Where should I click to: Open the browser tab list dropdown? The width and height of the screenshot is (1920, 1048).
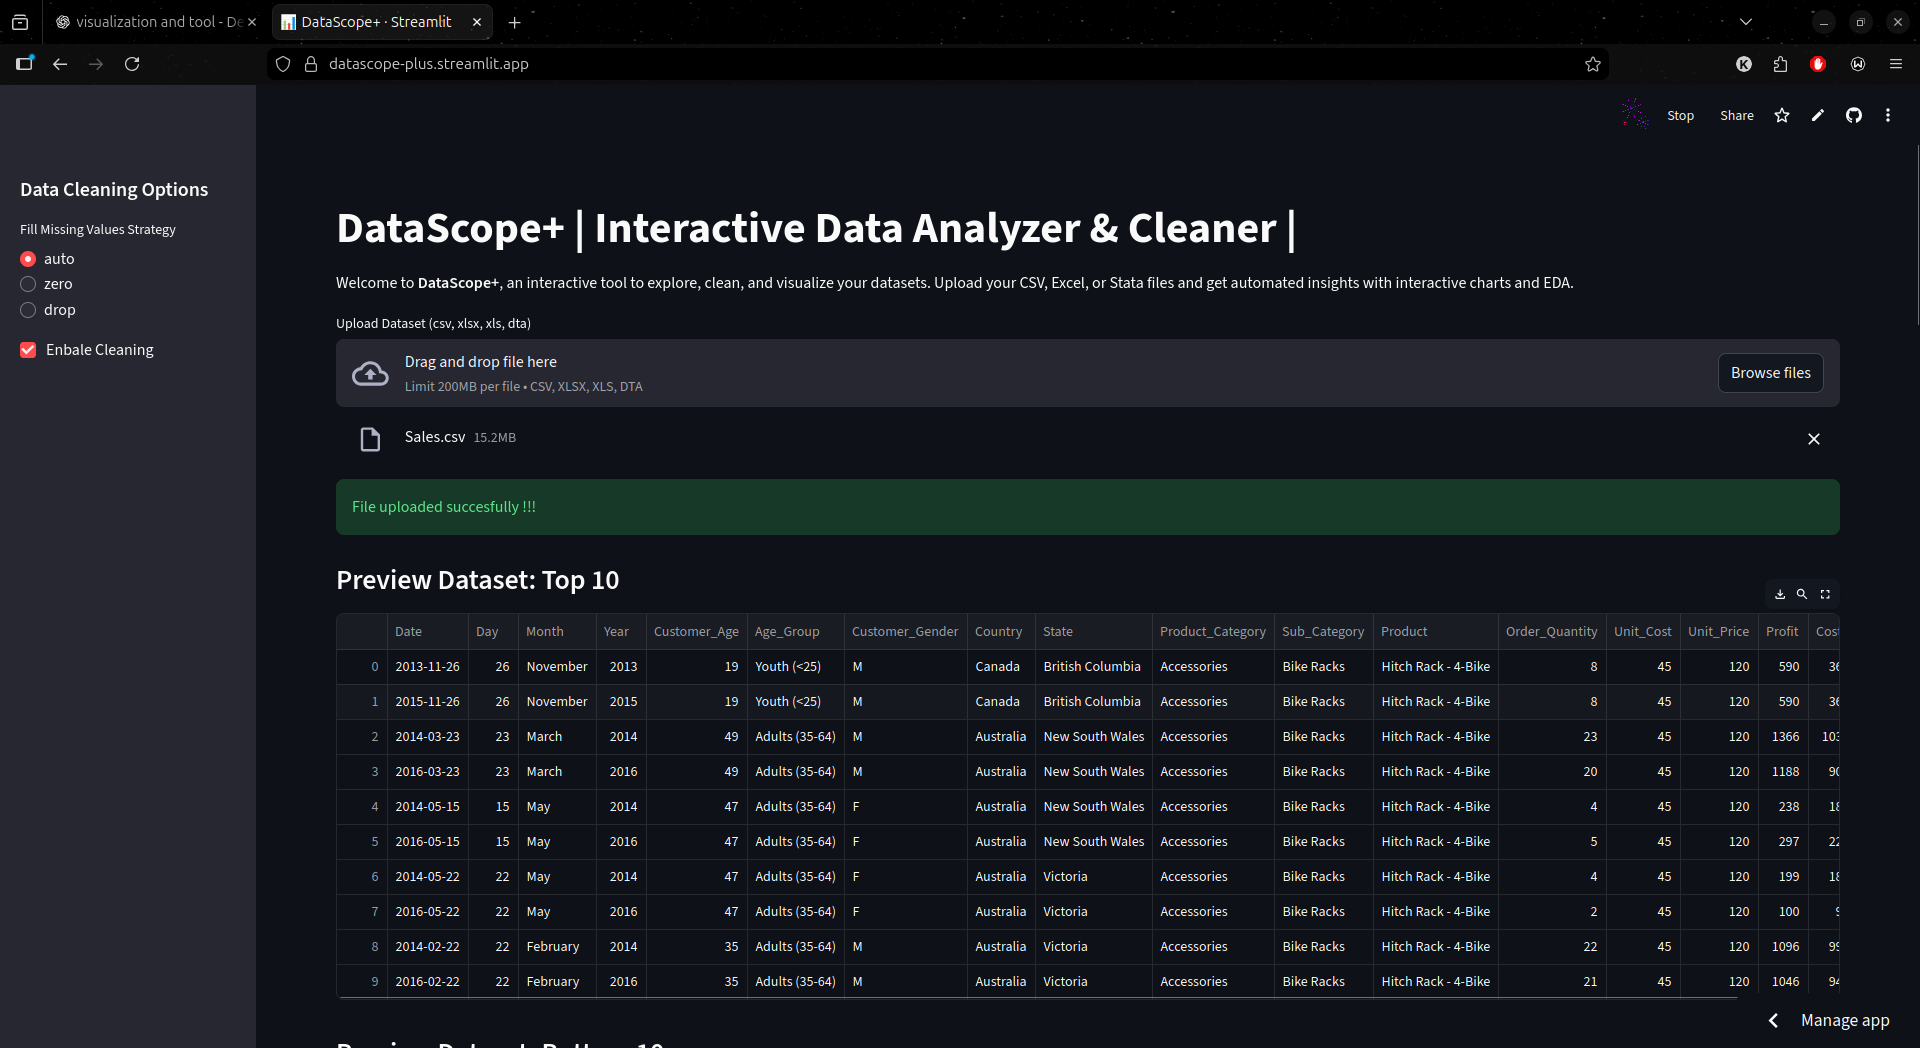coord(1746,21)
